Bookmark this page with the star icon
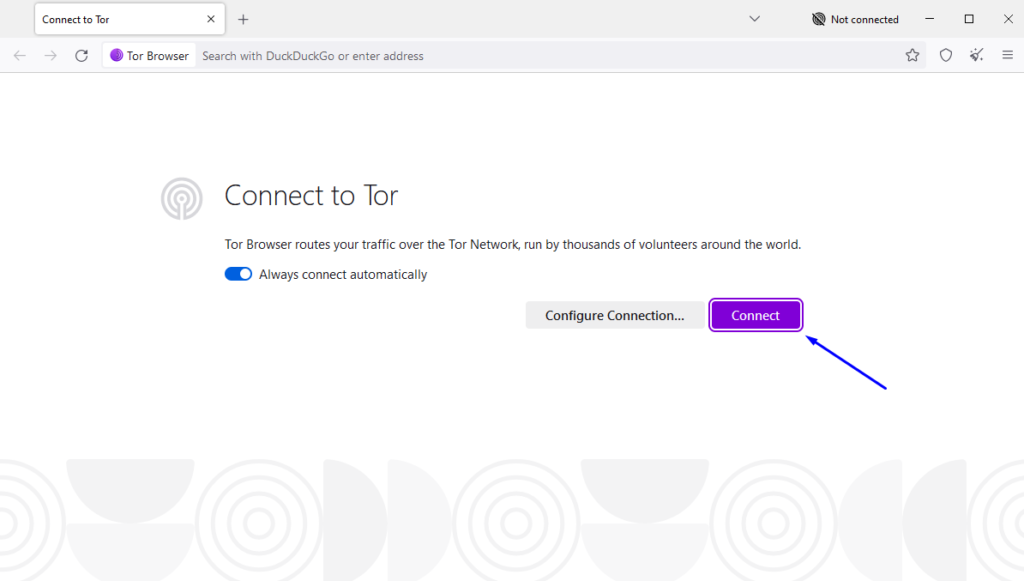 [912, 55]
